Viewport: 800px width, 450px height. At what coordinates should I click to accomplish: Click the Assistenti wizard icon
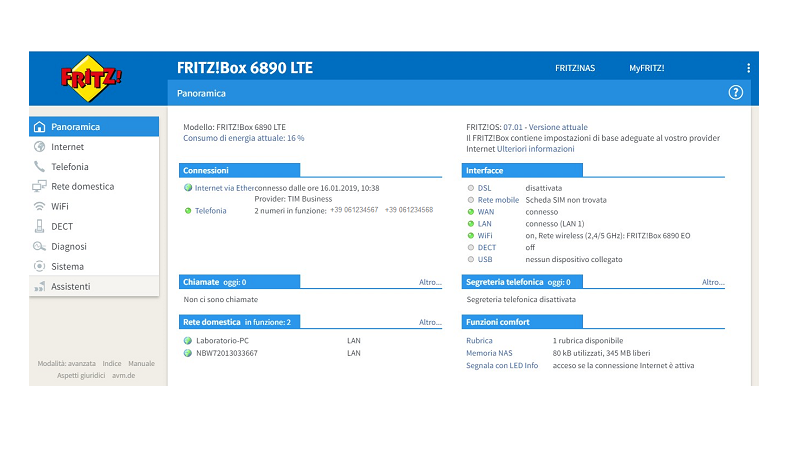(x=39, y=286)
